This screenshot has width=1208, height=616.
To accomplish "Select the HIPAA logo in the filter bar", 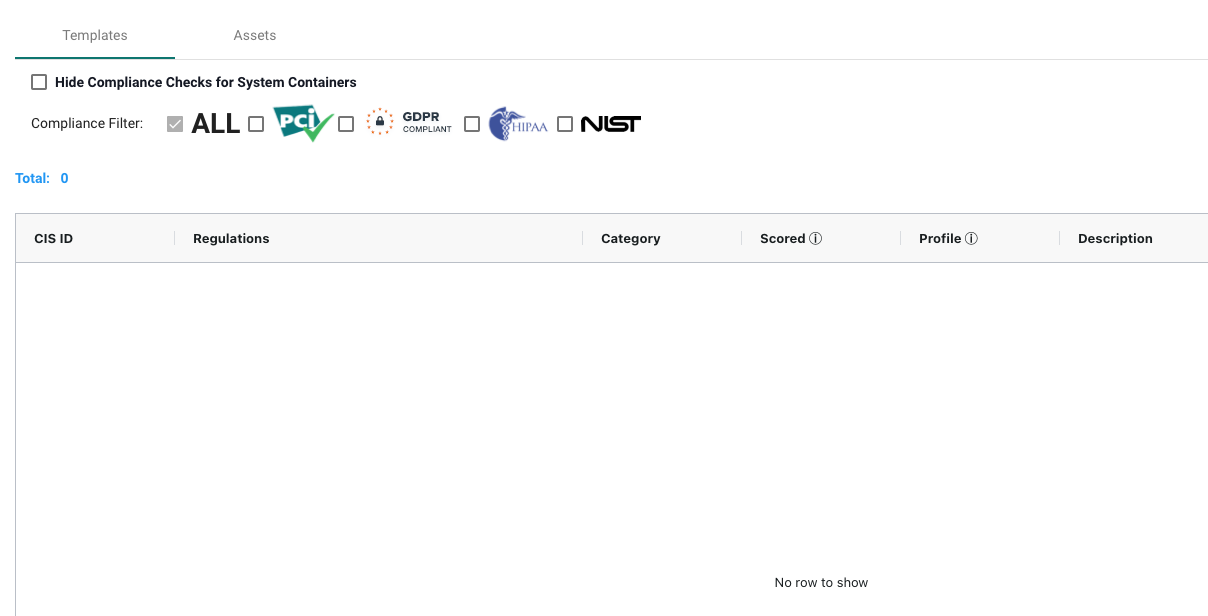I will [517, 123].
